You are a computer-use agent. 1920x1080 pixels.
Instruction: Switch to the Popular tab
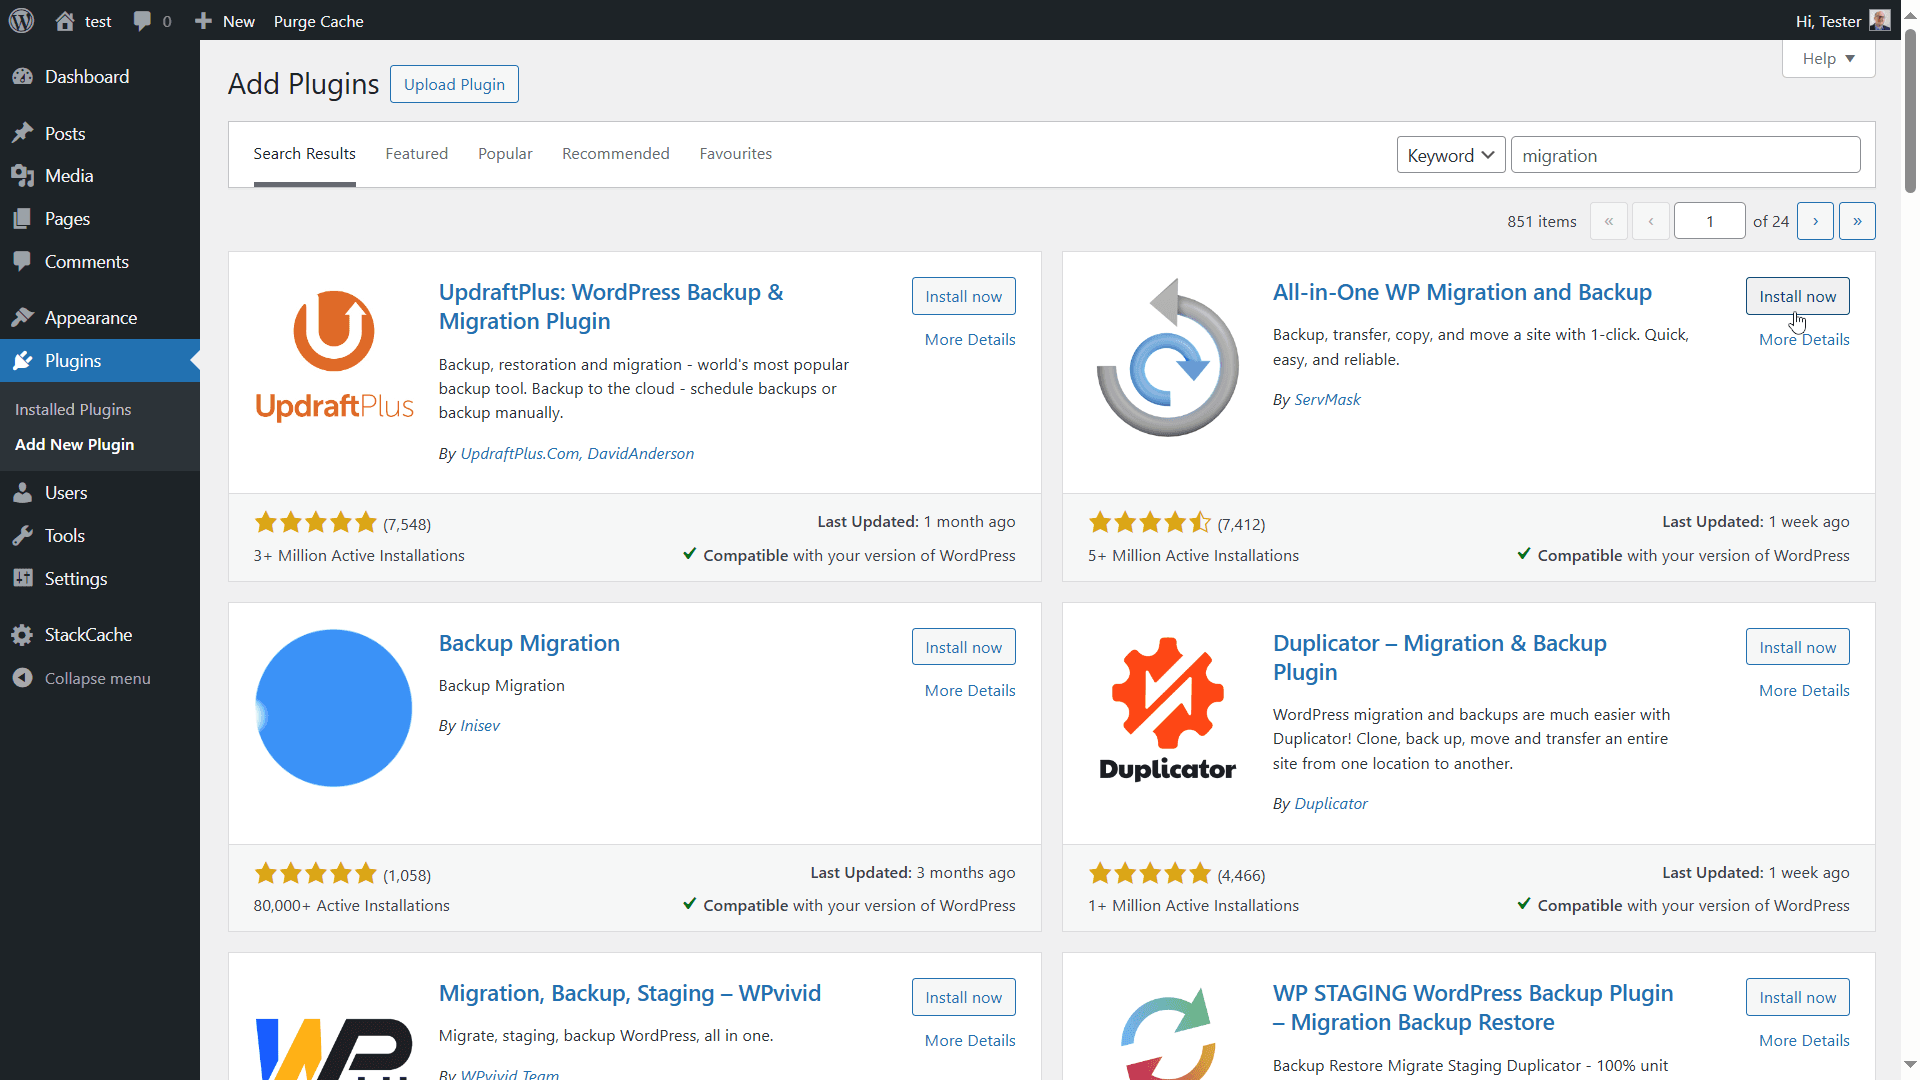click(x=505, y=153)
